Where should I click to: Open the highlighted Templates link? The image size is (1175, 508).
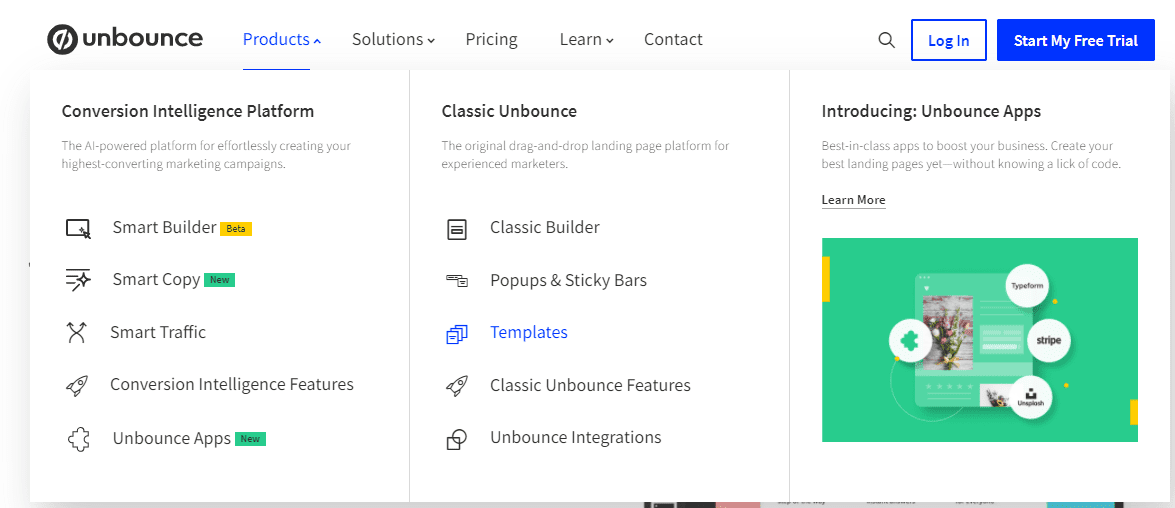pyautogui.click(x=529, y=332)
